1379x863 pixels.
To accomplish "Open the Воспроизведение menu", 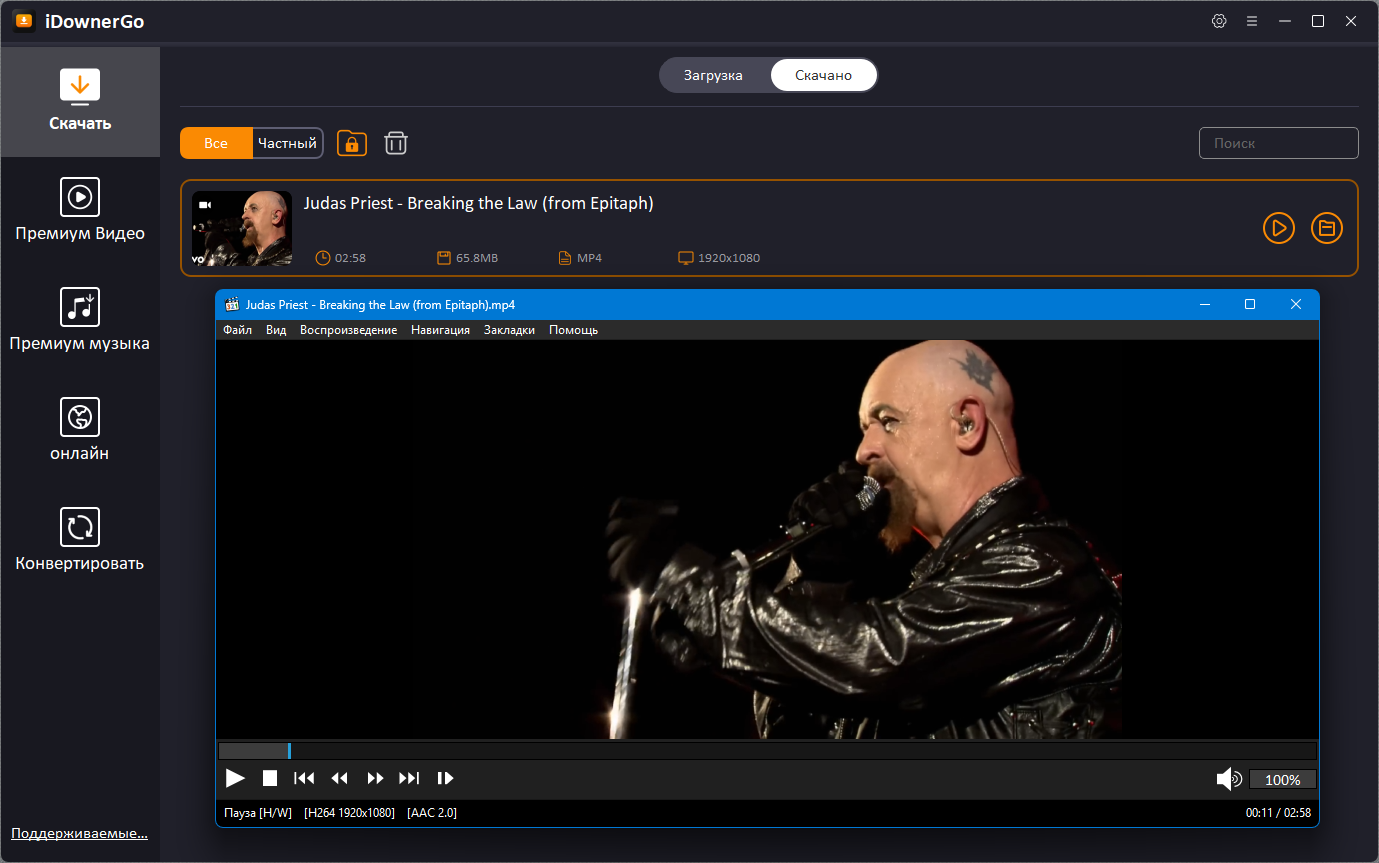I will [x=348, y=330].
